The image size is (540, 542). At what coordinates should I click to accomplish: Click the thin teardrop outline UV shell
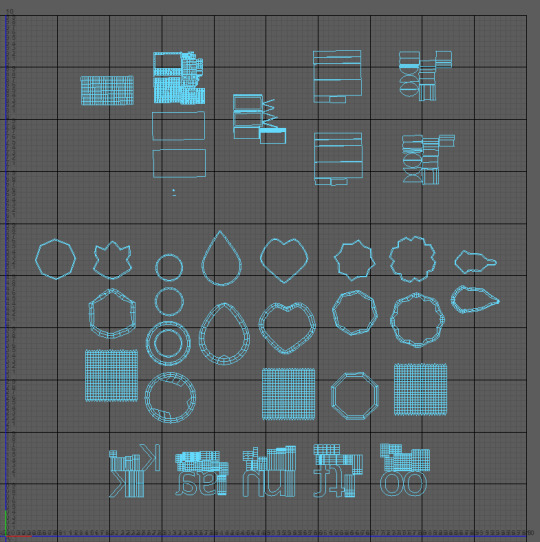(221, 258)
